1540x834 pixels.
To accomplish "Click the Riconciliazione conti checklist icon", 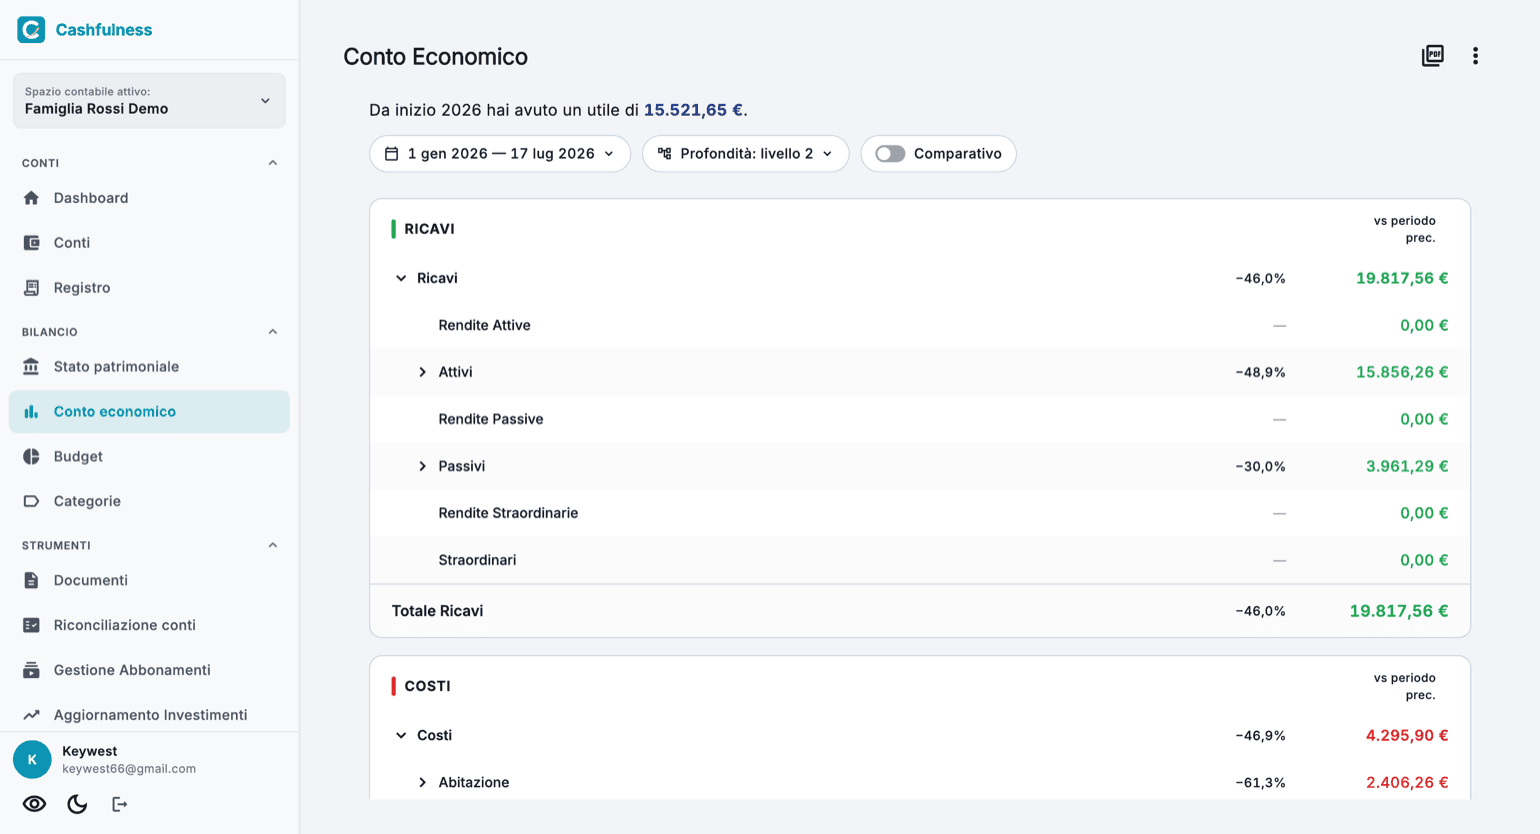I will [31, 625].
